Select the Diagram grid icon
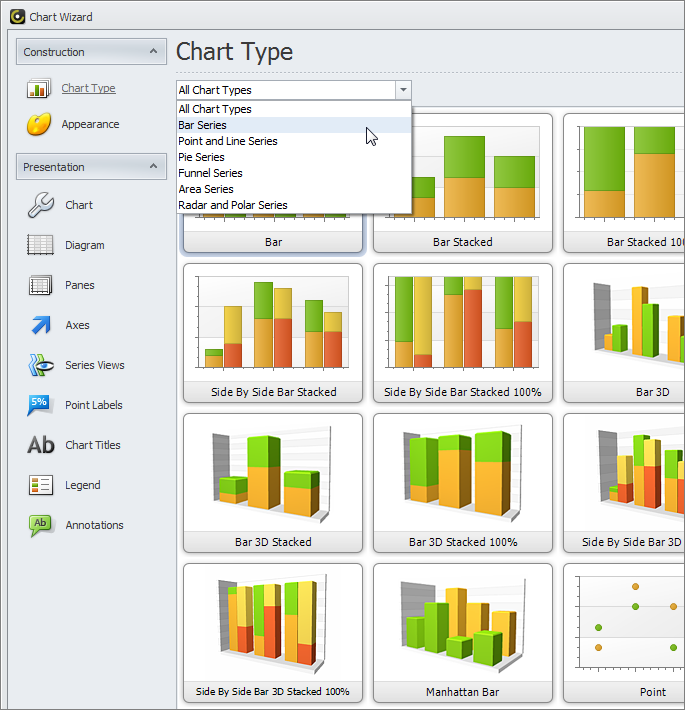Screen dimensions: 685x710 40,245
